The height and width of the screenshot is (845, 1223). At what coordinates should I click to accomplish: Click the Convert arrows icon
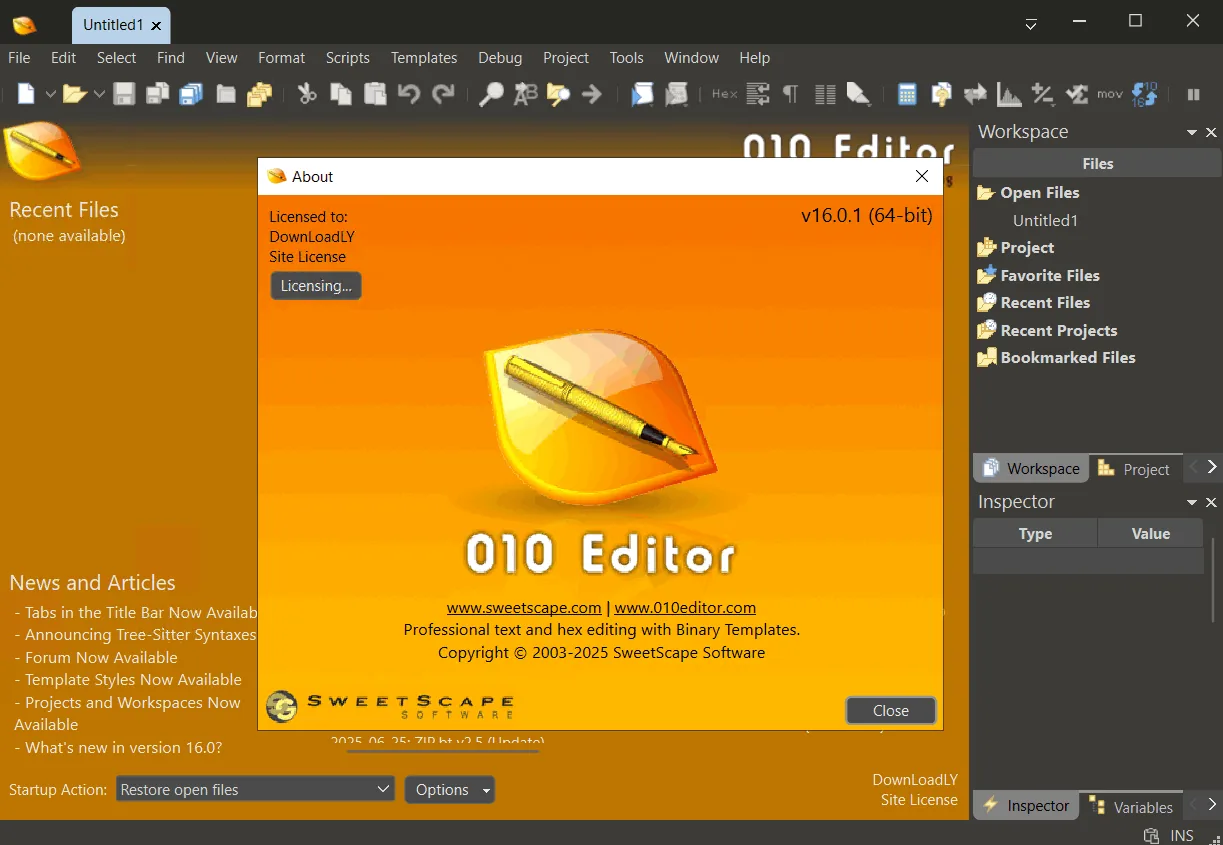975,94
